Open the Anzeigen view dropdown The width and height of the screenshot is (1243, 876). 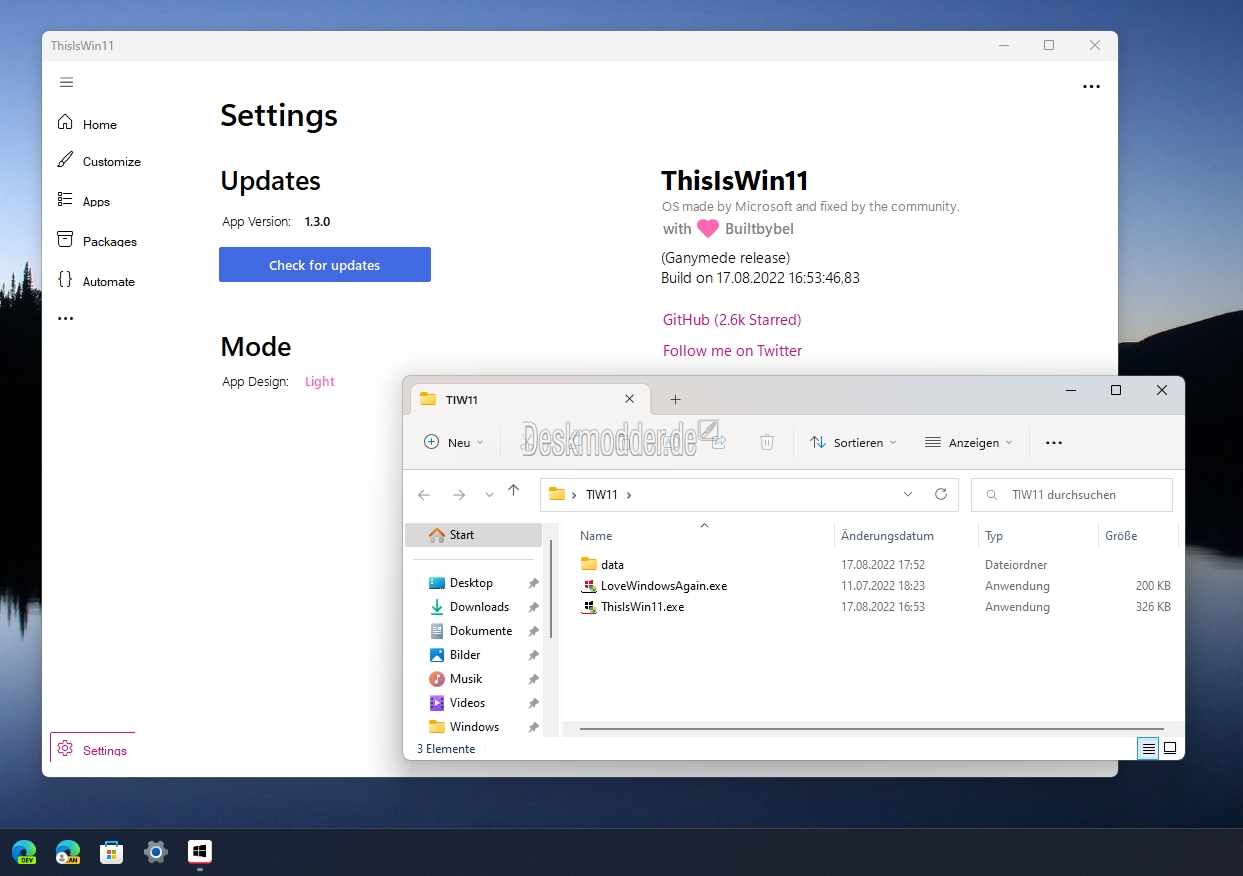(968, 442)
